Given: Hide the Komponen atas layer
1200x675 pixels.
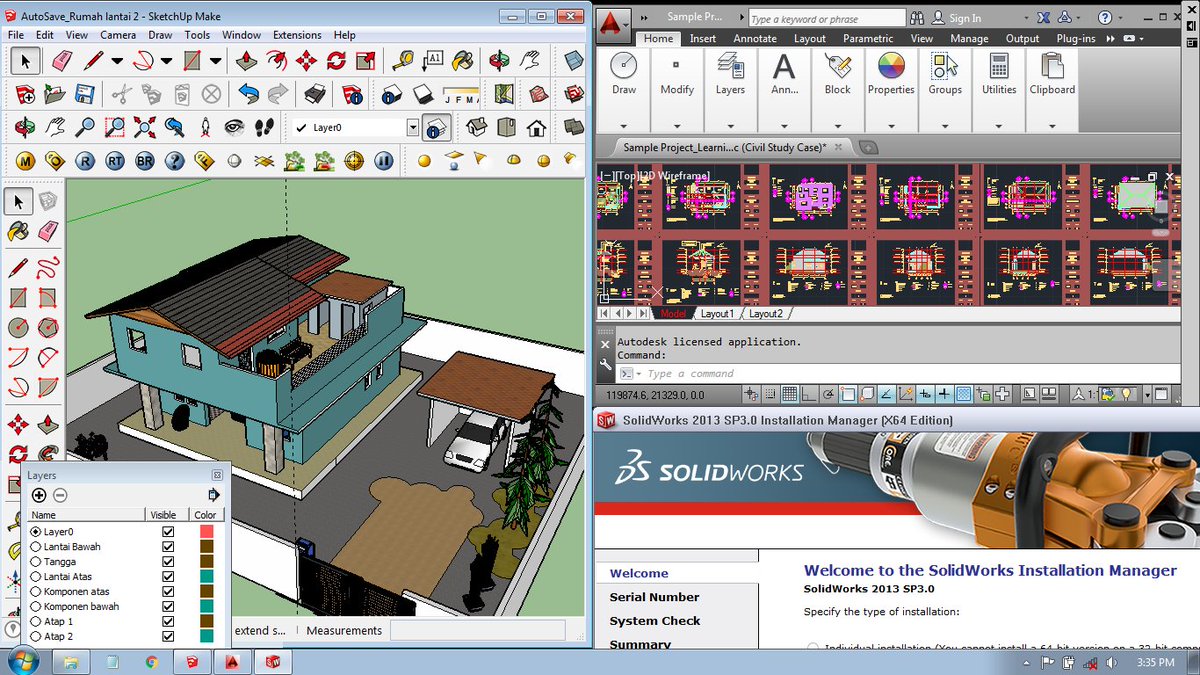Looking at the screenshot, I should point(168,592).
